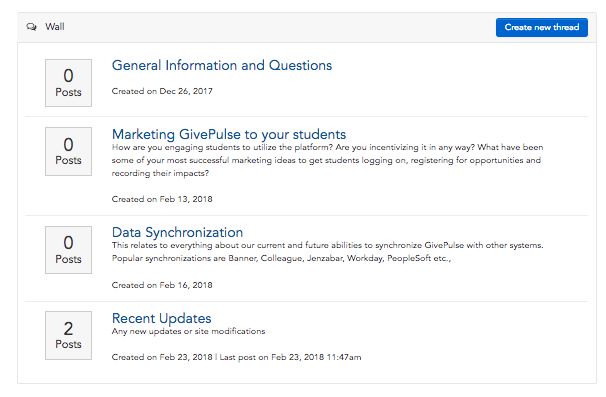Viewport: 606px width, 397px height.
Task: Open the General Information and Questions thread
Action: coord(222,65)
